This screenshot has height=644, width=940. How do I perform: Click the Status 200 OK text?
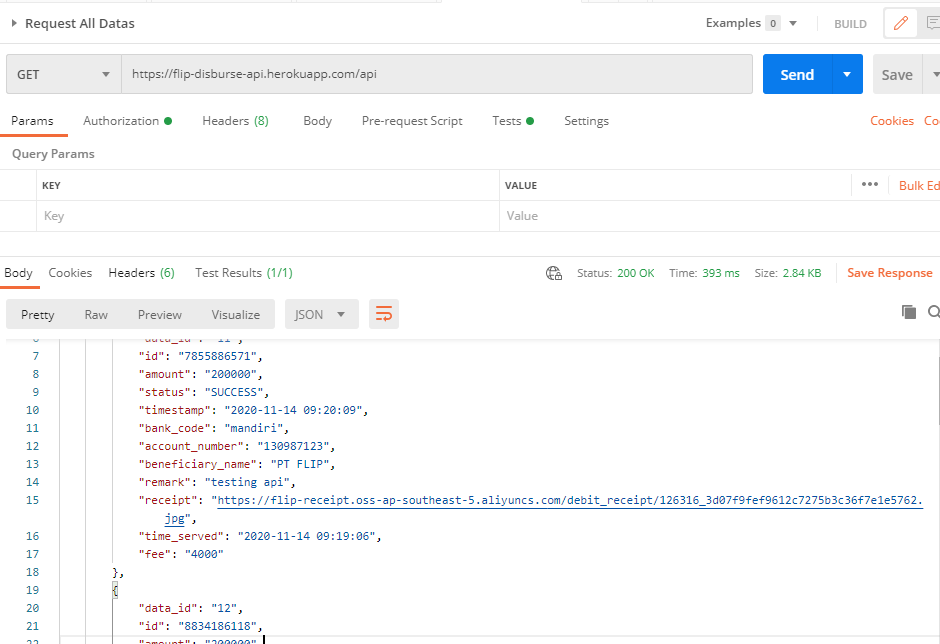pyautogui.click(x=615, y=273)
